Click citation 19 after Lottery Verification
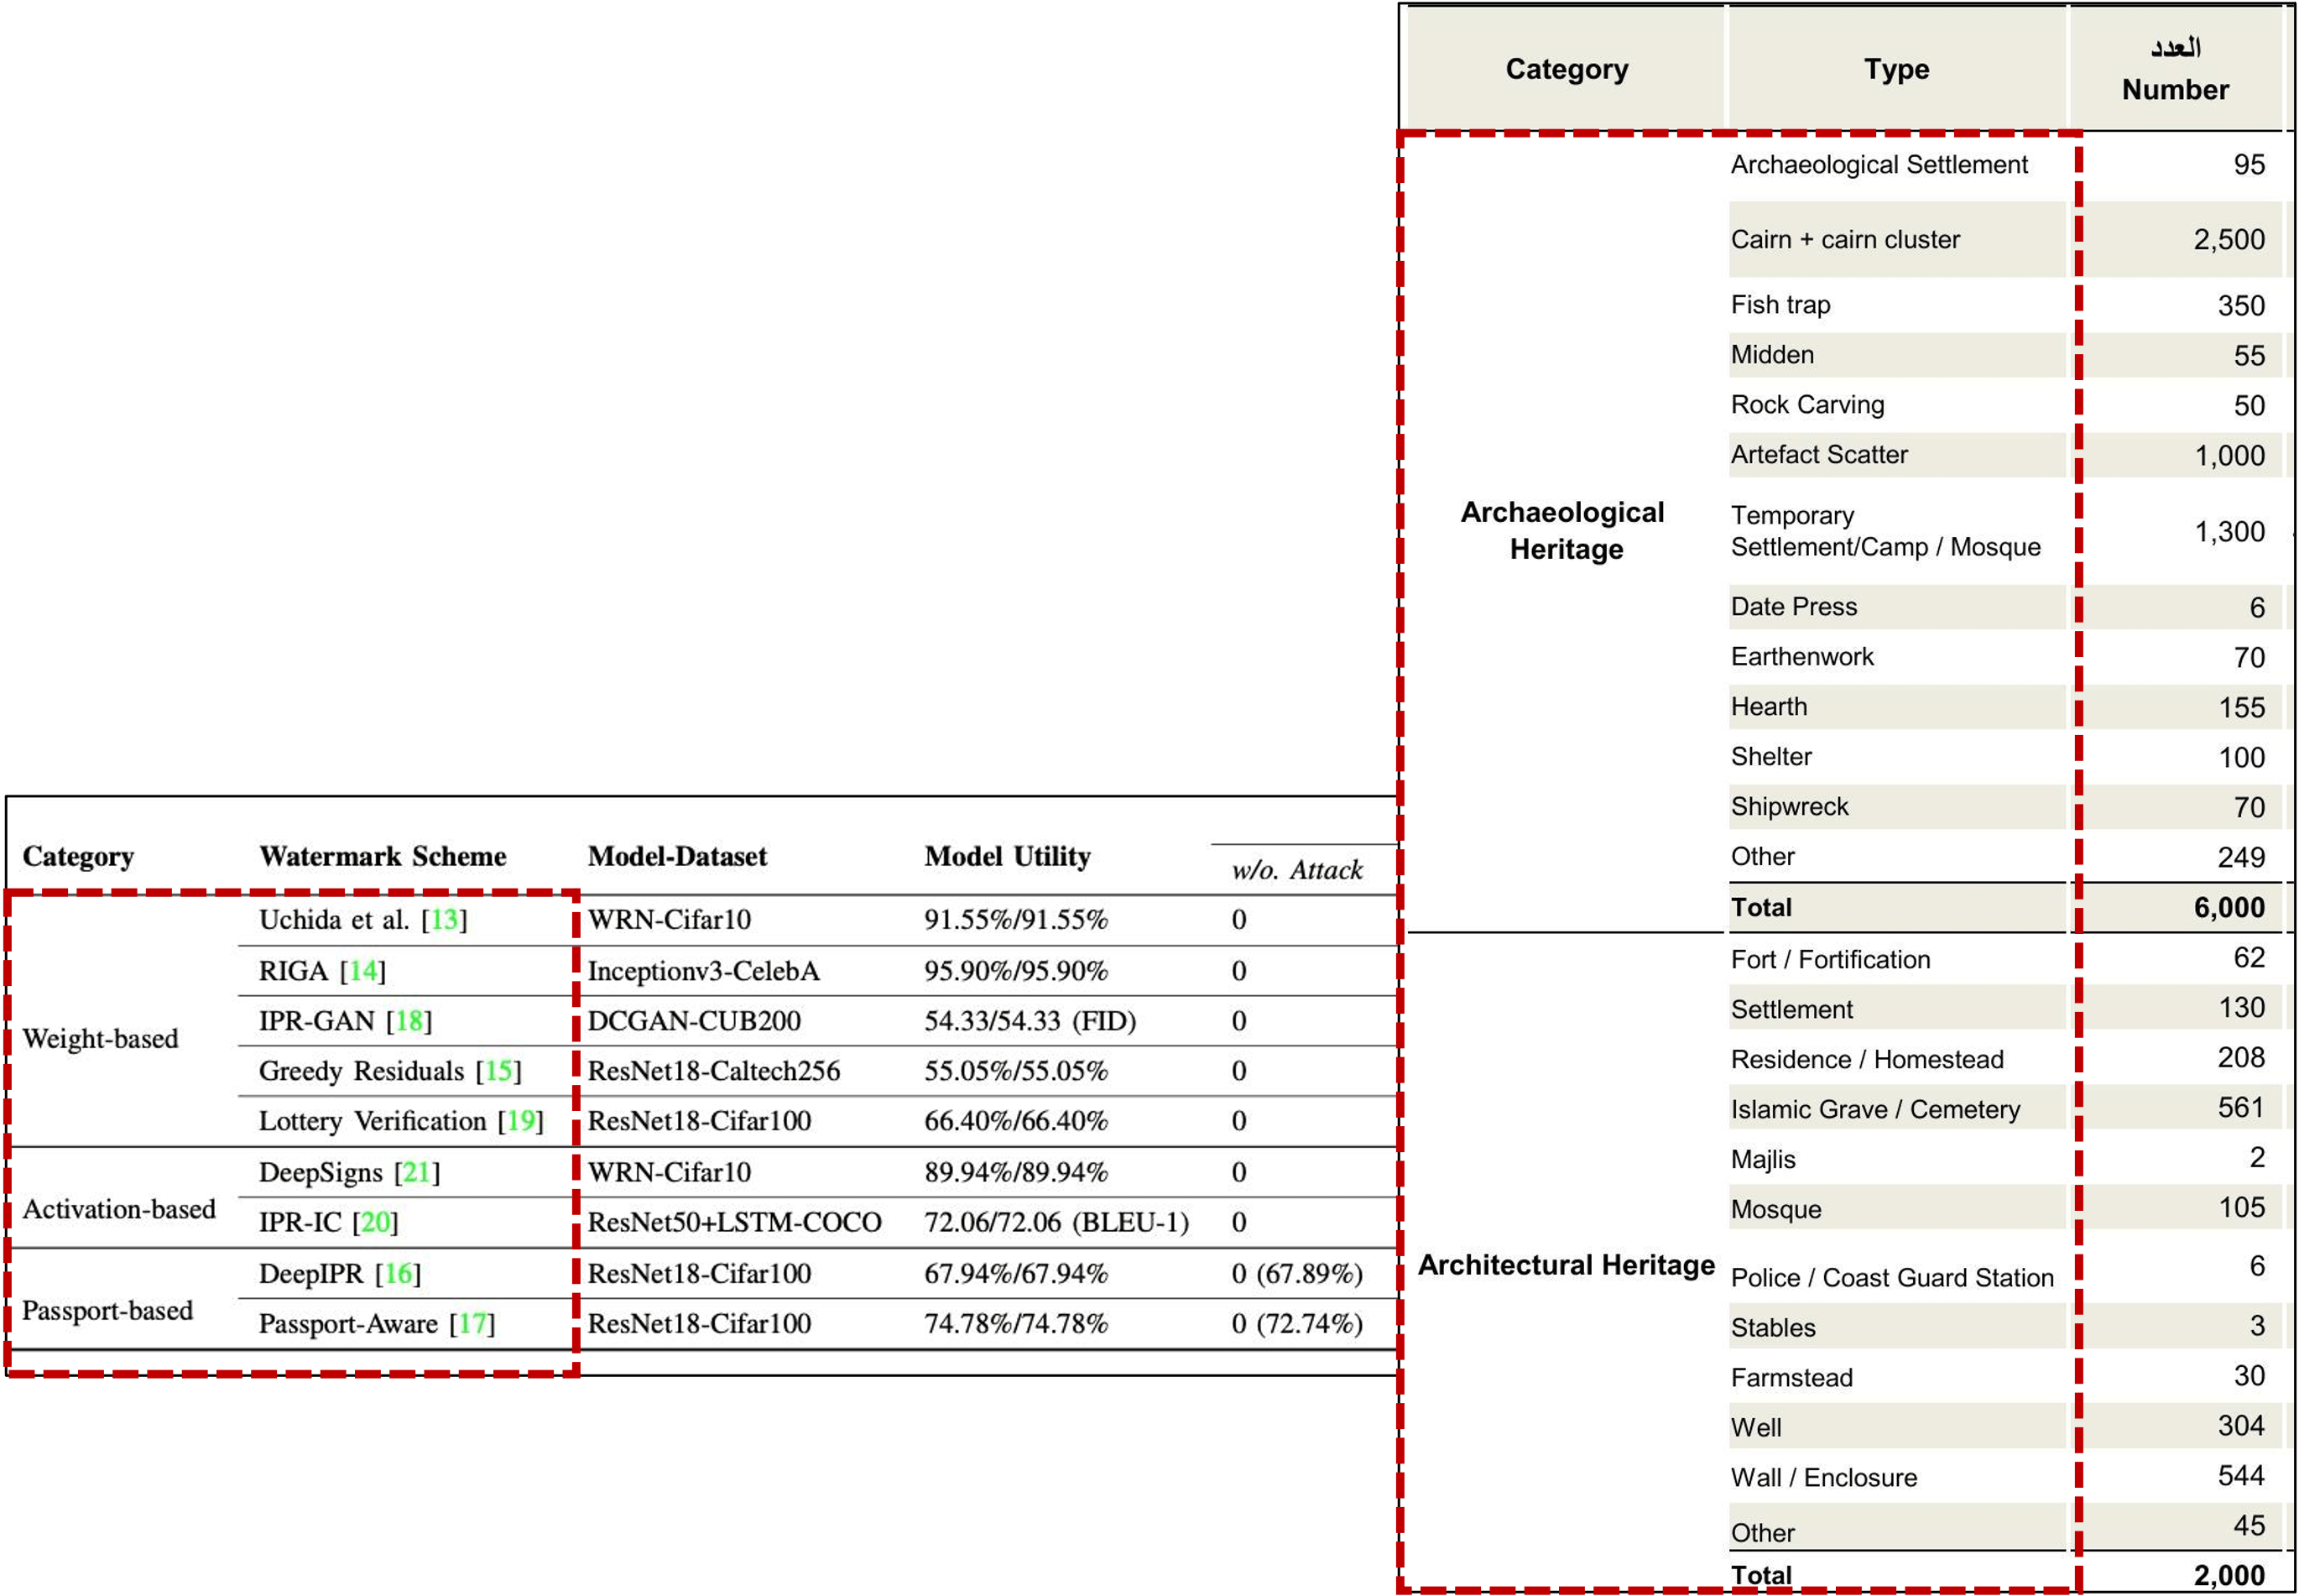Image resolution: width=2299 pixels, height=1596 pixels. (x=520, y=1121)
